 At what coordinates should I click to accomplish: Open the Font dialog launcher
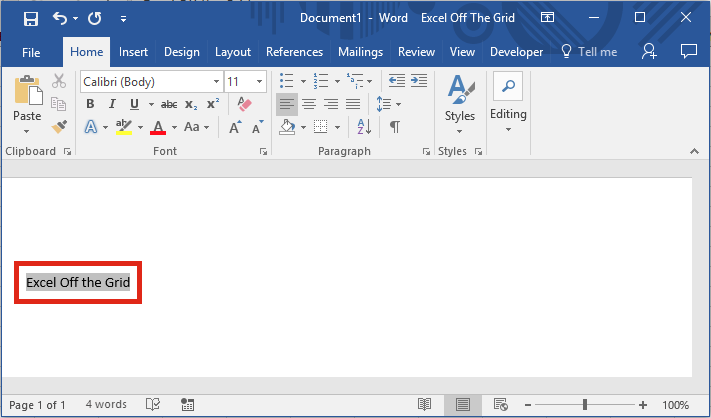tap(263, 151)
